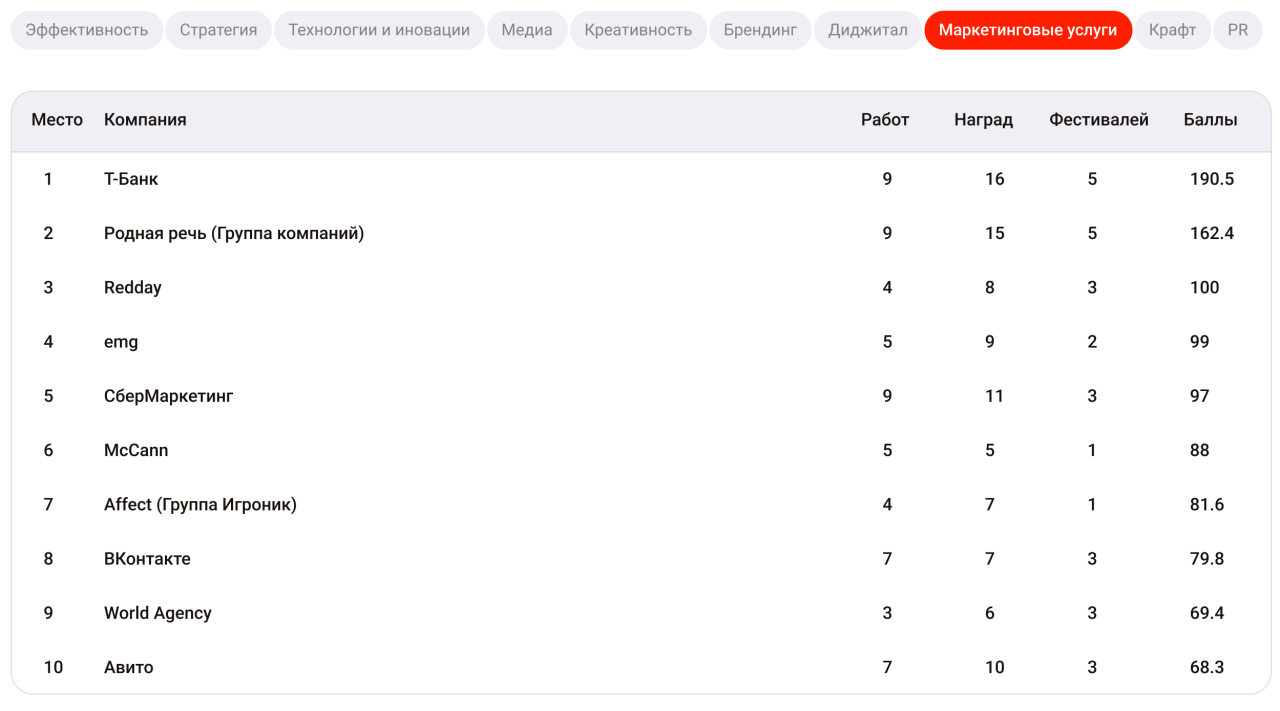This screenshot has width=1280, height=711.
Task: Click the ВКонтакте company name
Action: click(x=147, y=559)
